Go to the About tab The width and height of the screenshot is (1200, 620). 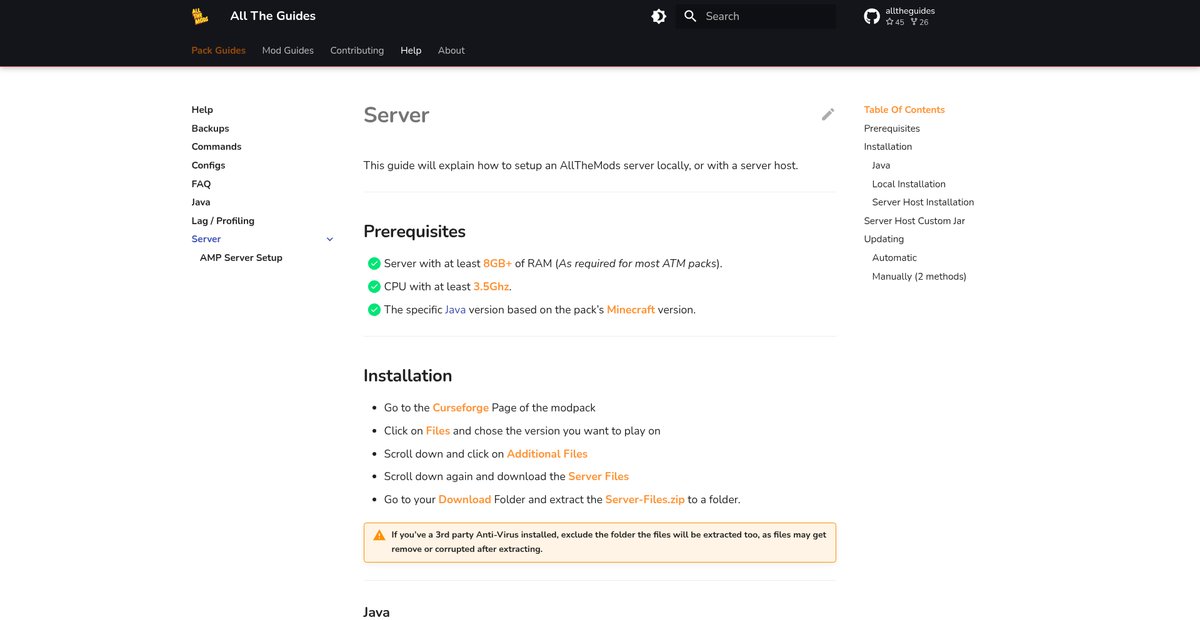tap(451, 50)
